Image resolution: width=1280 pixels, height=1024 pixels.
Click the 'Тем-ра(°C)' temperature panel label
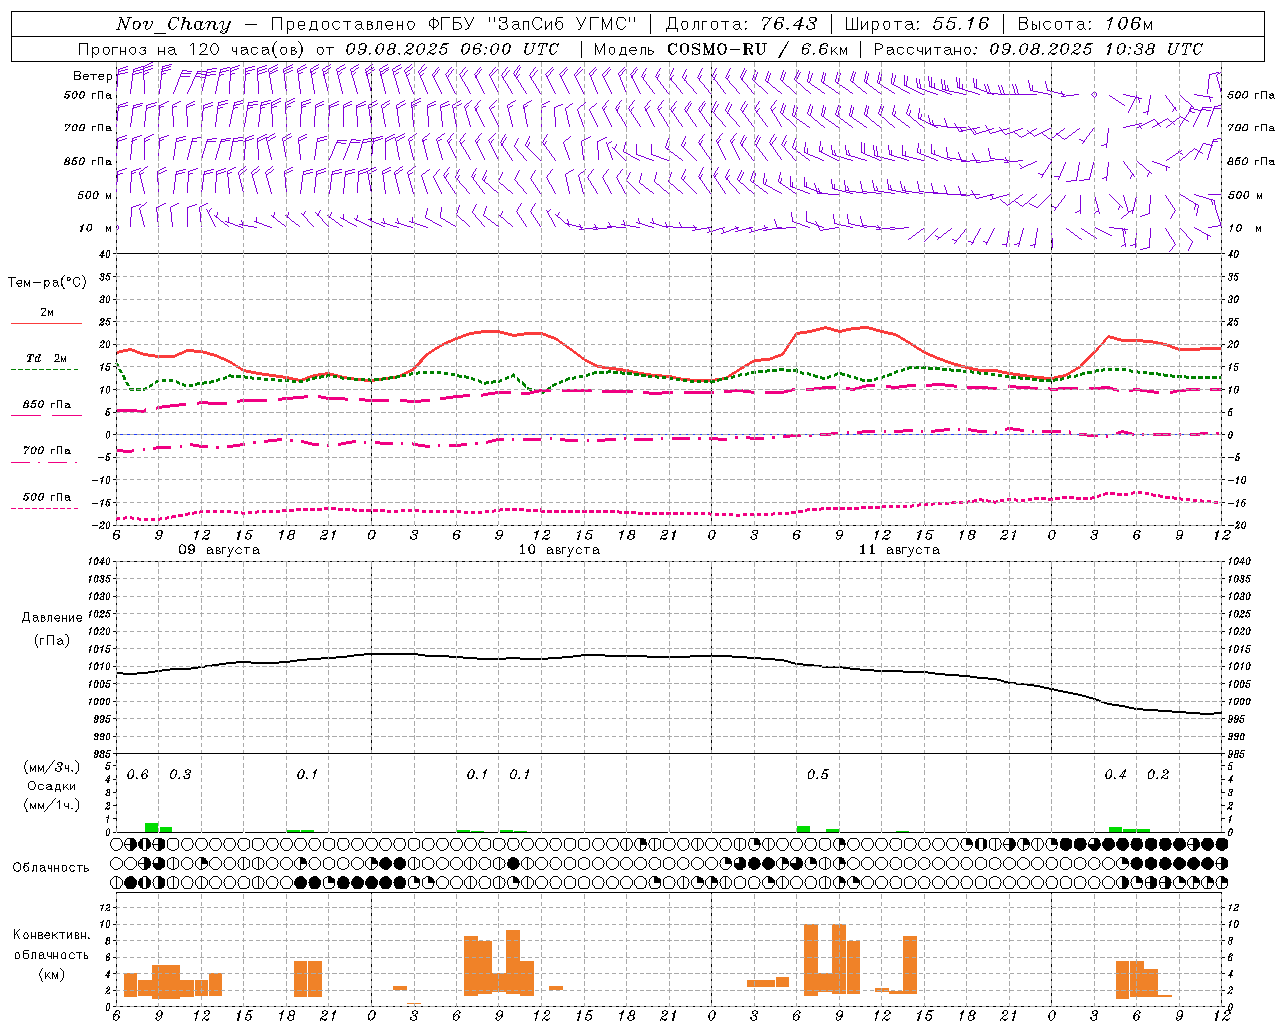47,283
